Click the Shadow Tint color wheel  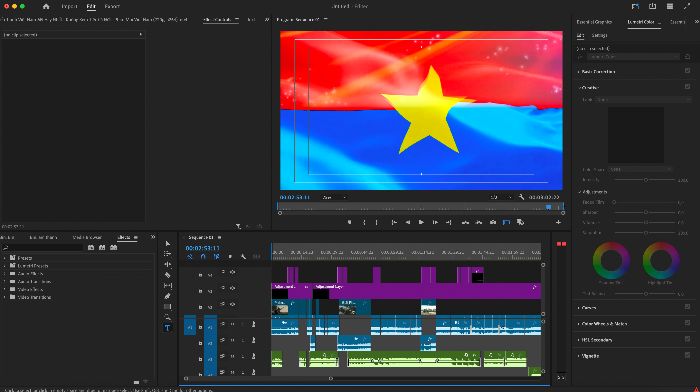(x=611, y=261)
